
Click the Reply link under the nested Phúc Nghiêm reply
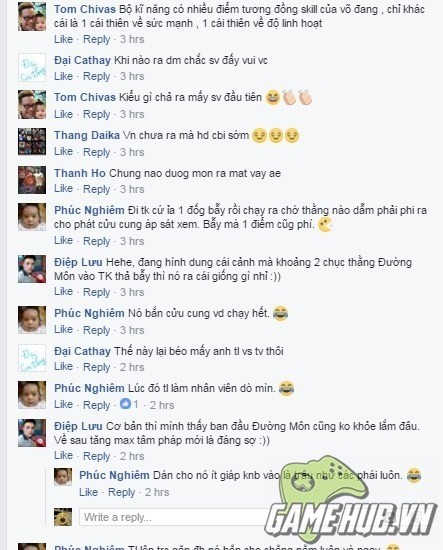pyautogui.click(x=121, y=492)
